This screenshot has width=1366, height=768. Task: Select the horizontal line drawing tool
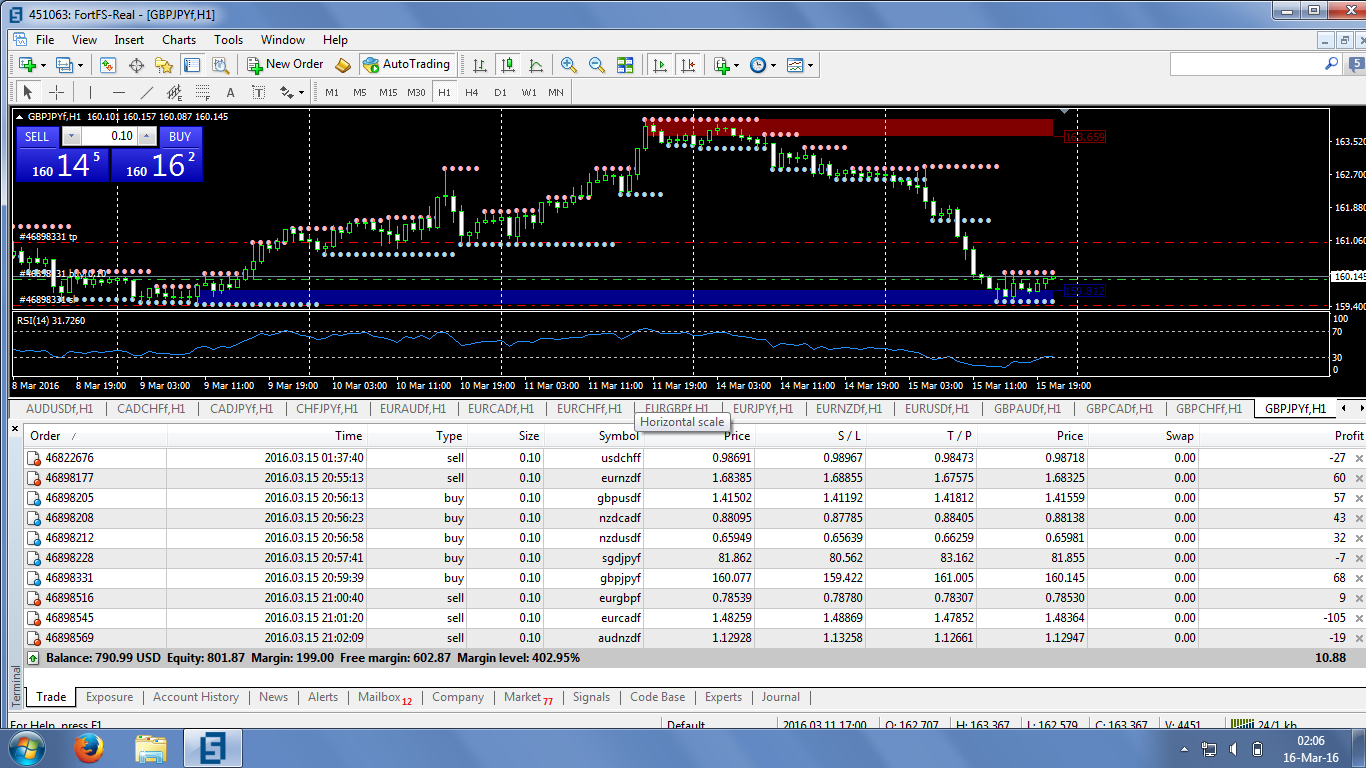pos(118,92)
